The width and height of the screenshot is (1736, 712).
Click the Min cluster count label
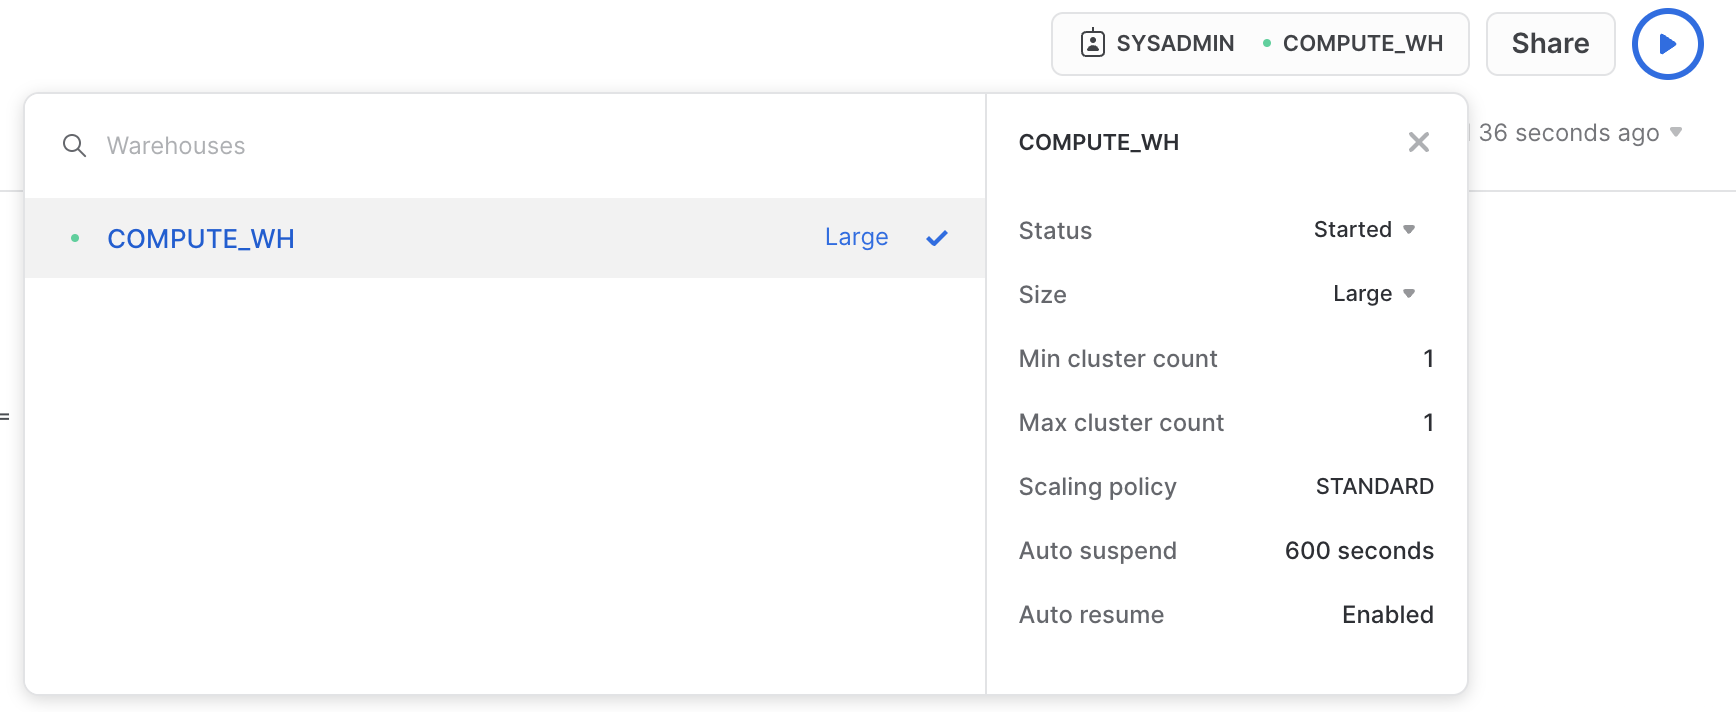pos(1118,358)
